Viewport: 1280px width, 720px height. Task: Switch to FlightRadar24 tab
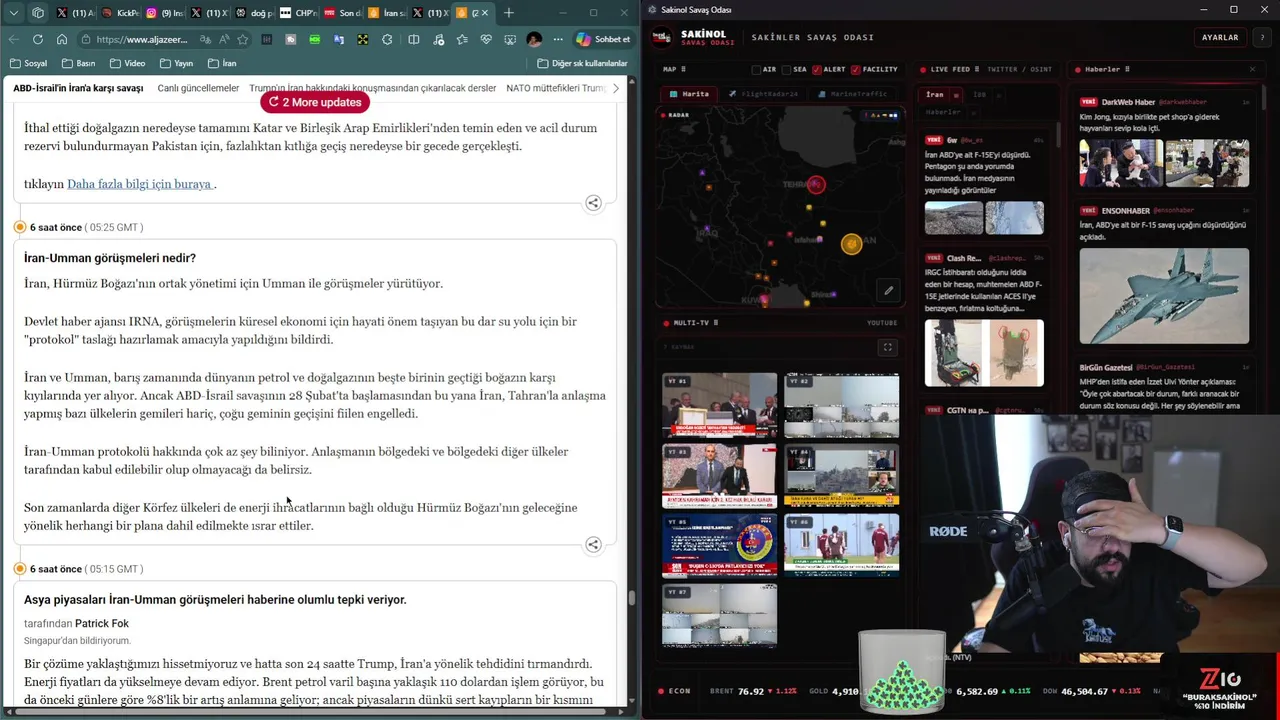(763, 94)
